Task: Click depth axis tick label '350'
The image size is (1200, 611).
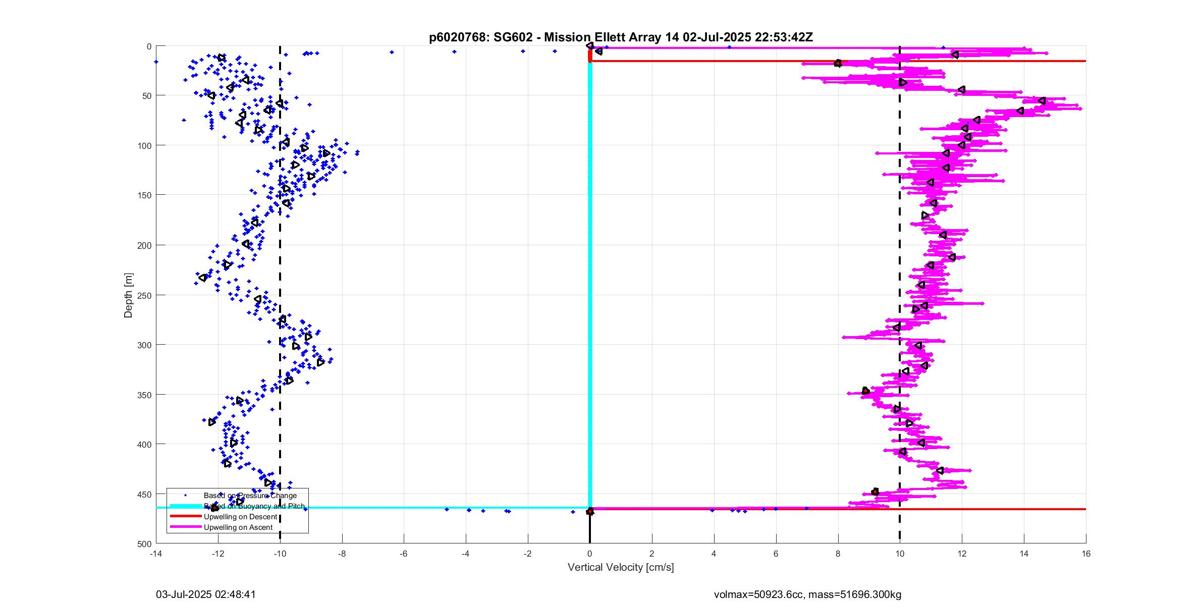Action: [144, 394]
